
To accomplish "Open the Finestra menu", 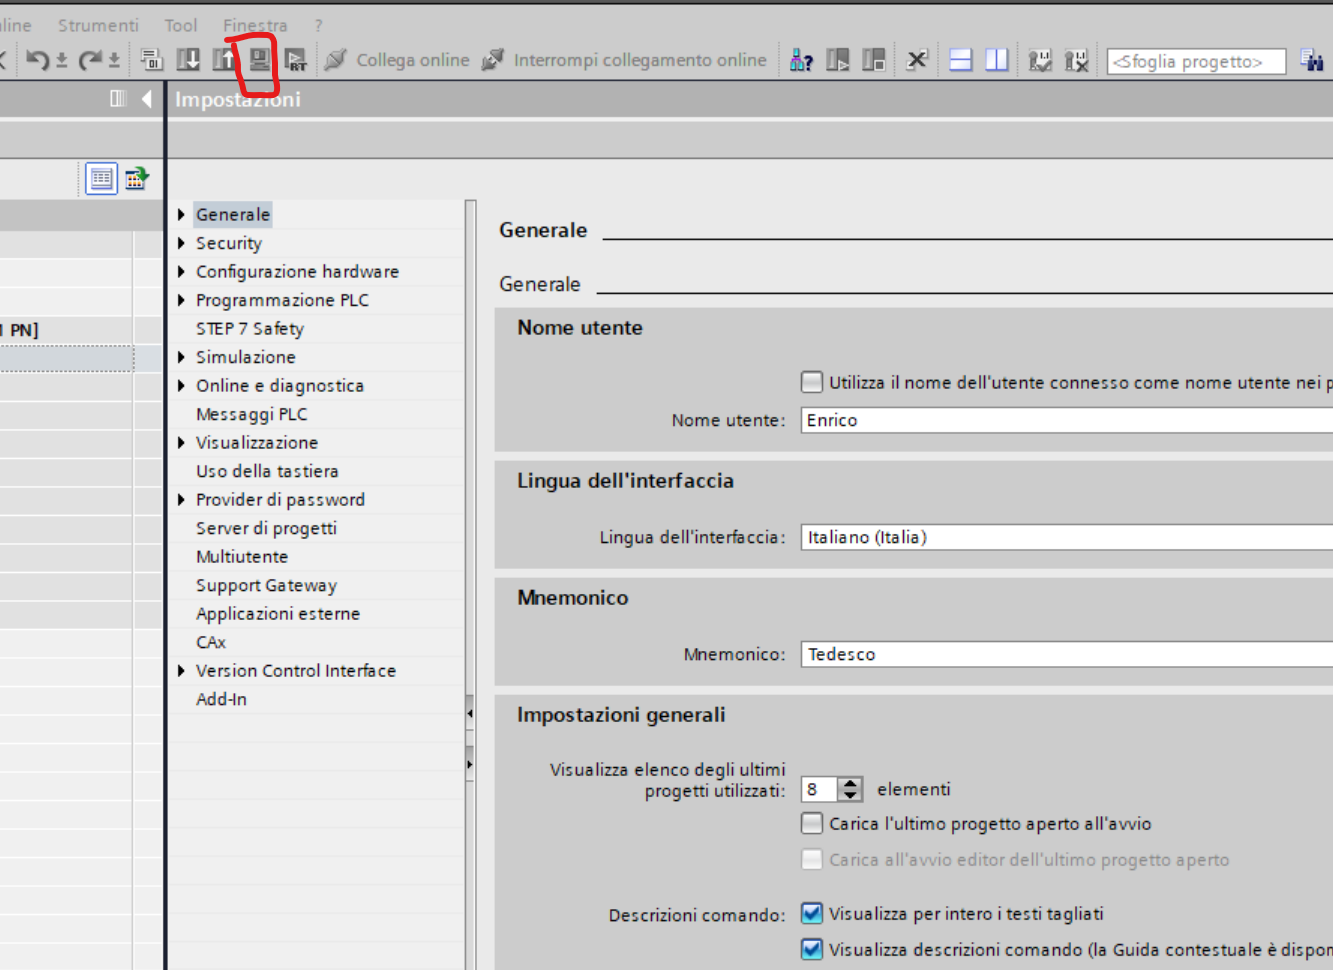I will (x=255, y=25).
